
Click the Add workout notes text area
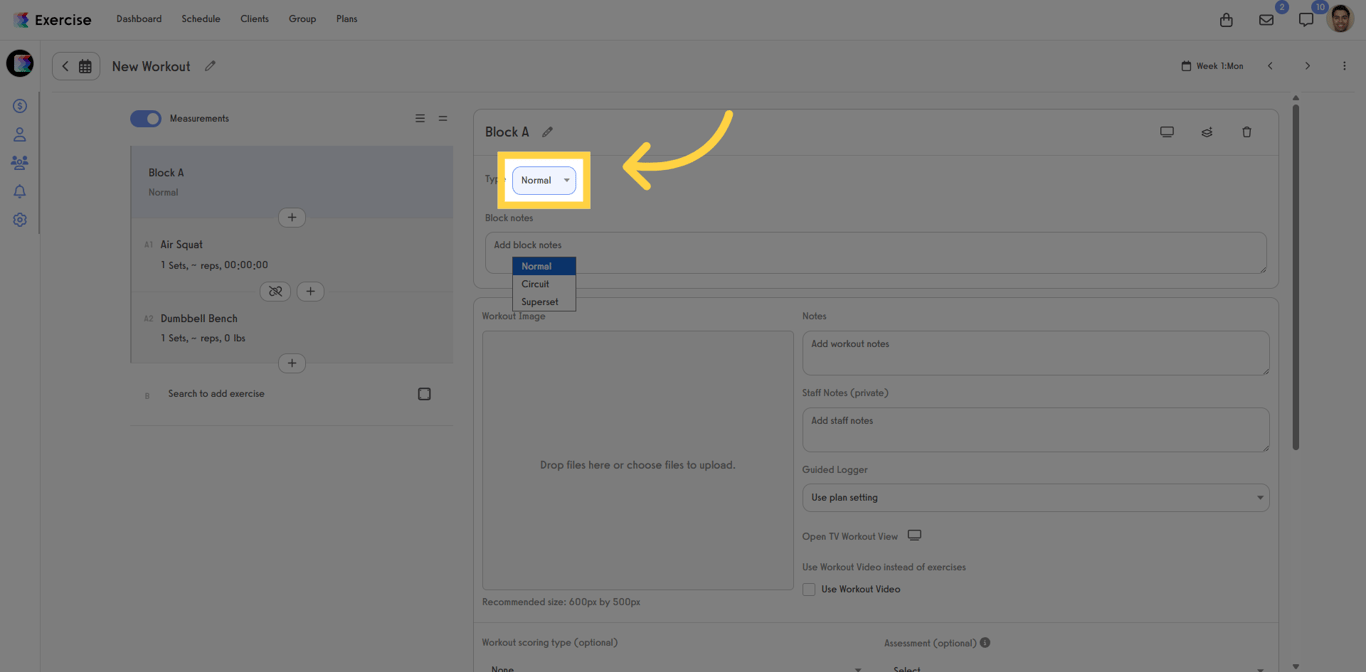click(x=1036, y=353)
